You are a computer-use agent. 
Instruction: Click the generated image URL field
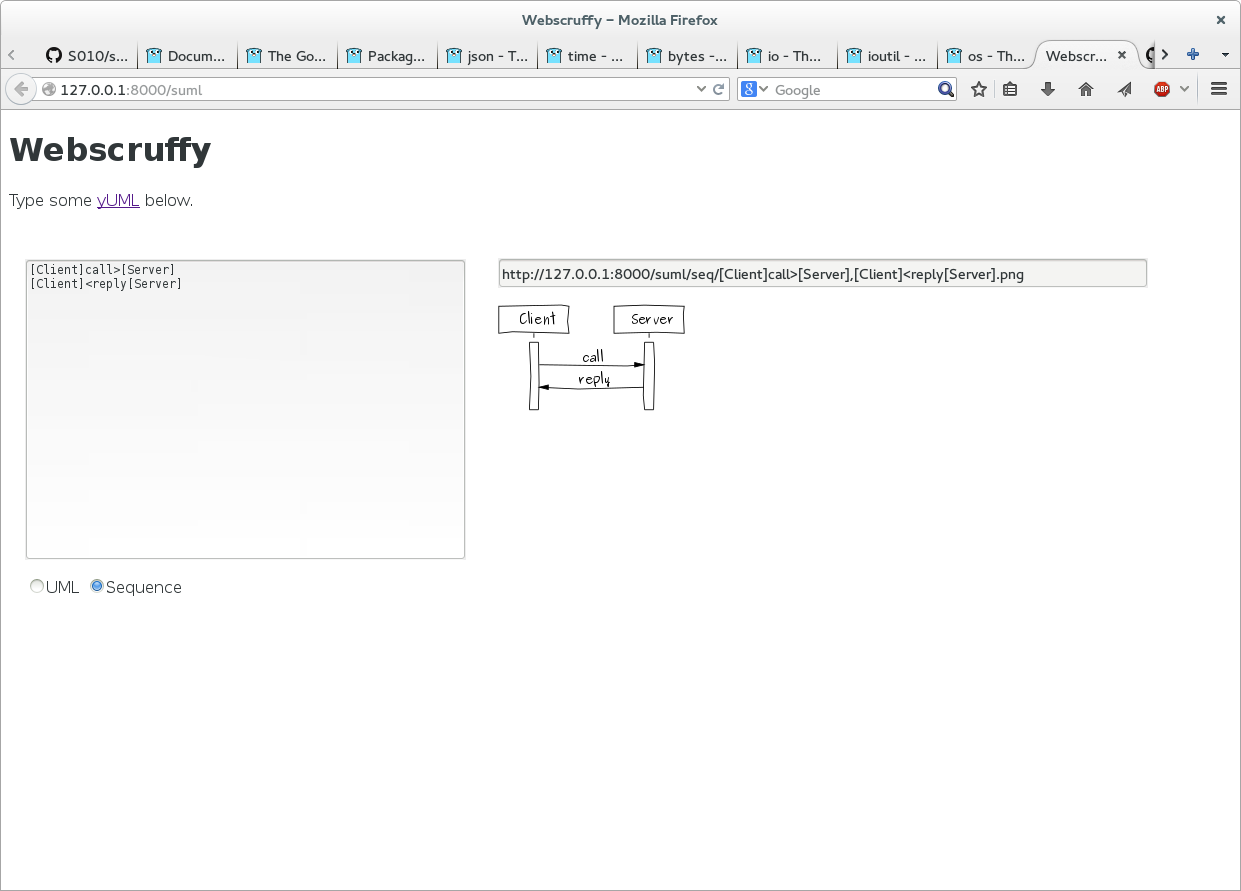[823, 273]
